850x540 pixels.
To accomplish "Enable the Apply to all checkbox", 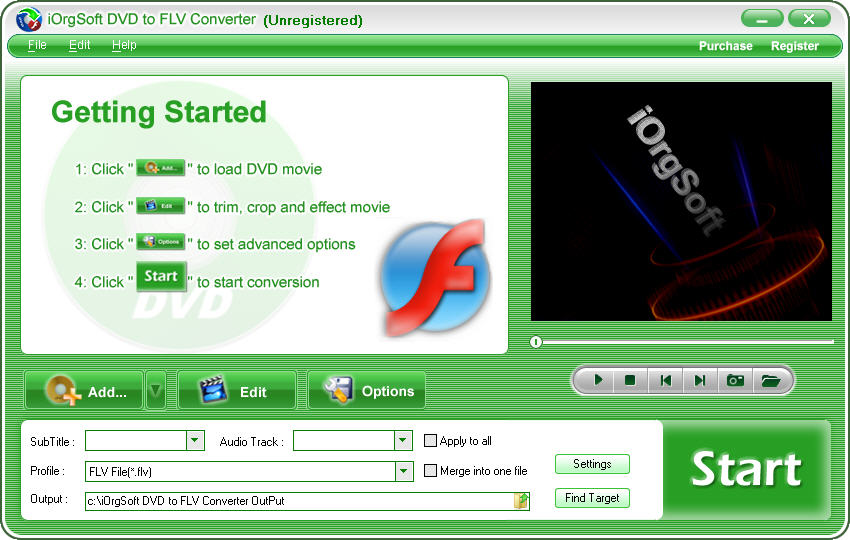I will pyautogui.click(x=431, y=441).
